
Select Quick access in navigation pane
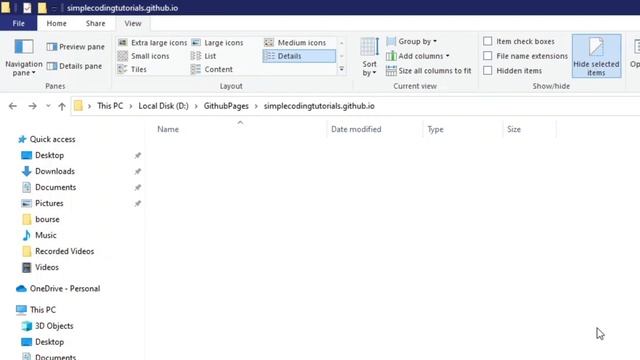pyautogui.click(x=47, y=139)
